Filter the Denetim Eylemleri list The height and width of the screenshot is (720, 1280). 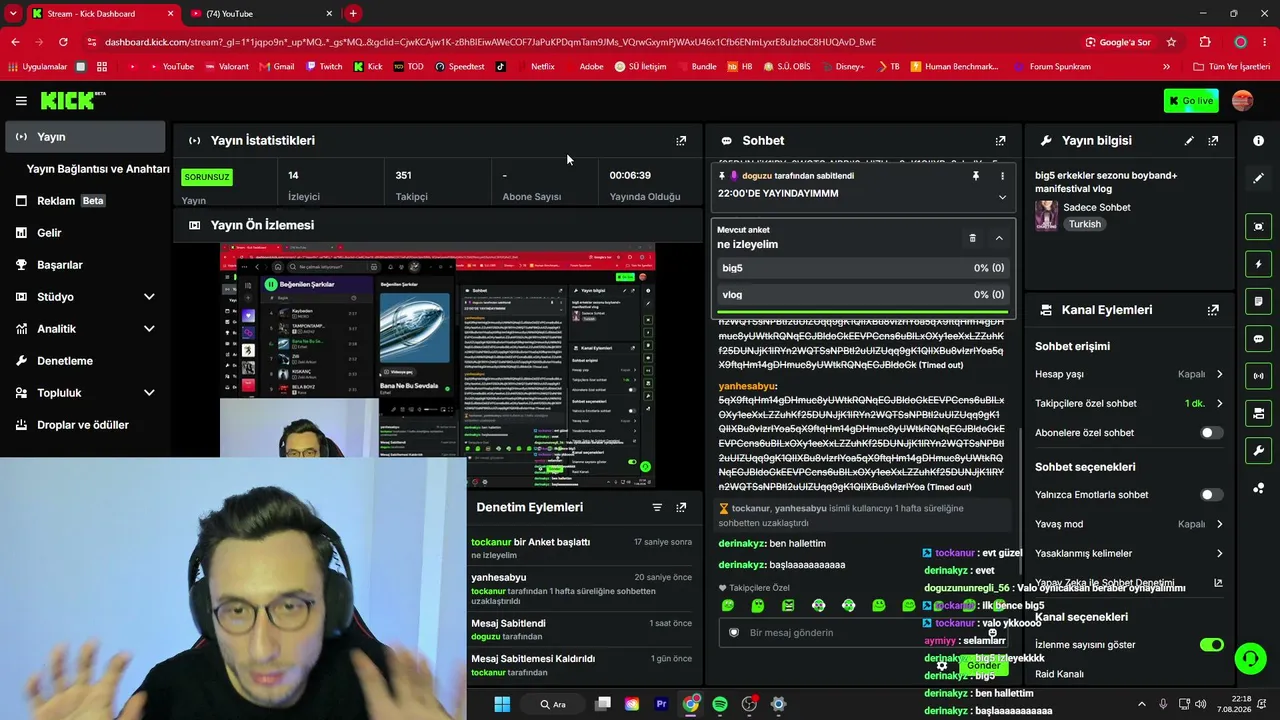click(657, 507)
